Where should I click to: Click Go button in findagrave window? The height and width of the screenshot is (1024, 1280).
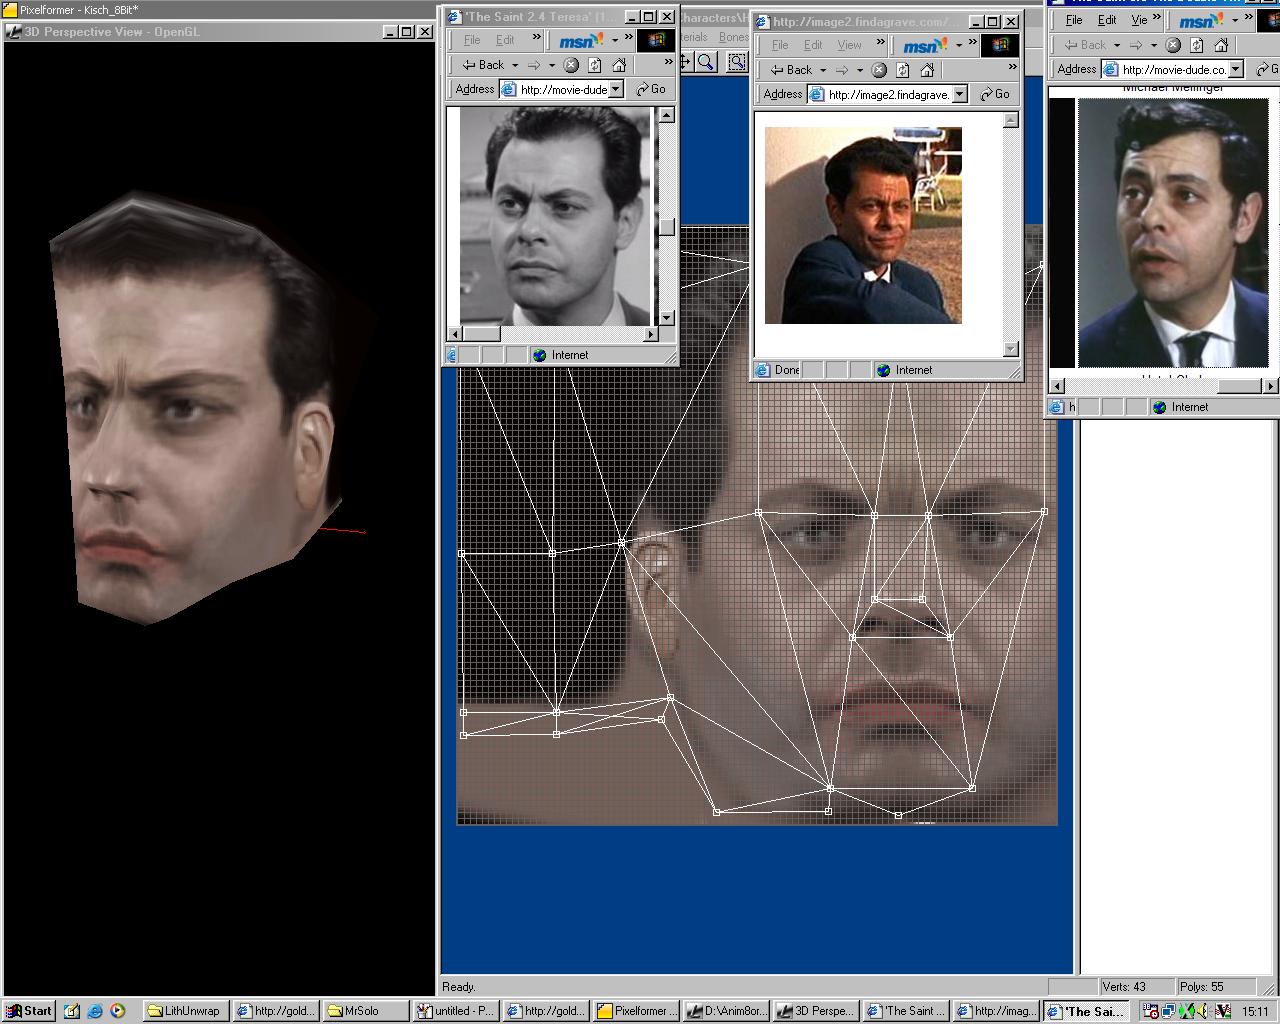[995, 94]
